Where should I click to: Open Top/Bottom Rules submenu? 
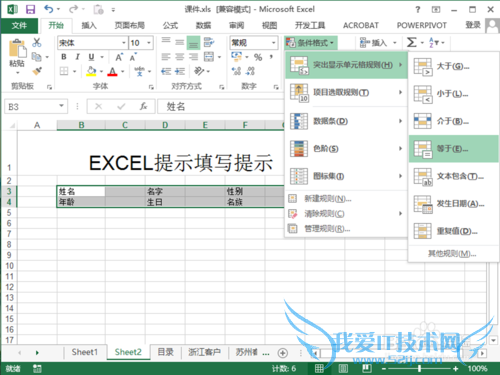(x=346, y=93)
